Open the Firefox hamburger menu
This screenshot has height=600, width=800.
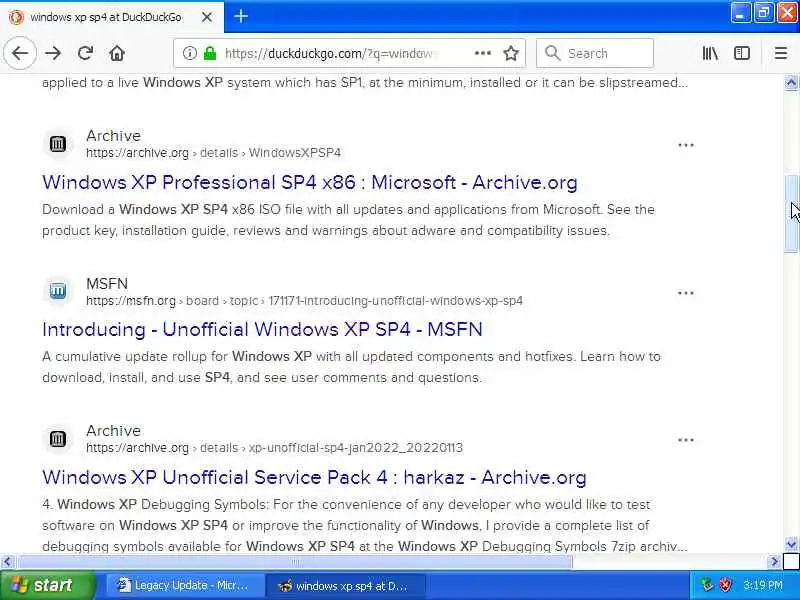[781, 53]
